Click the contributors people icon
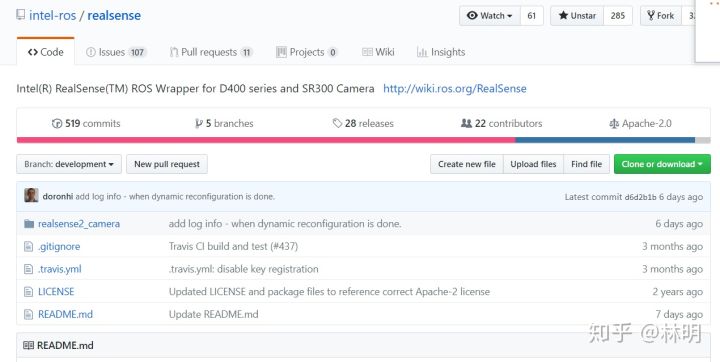Image resolution: width=720 pixels, height=362 pixels. pyautogui.click(x=467, y=123)
